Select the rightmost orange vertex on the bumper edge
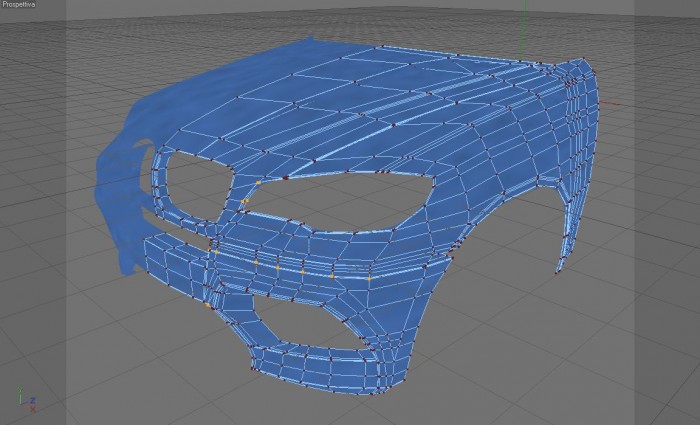The width and height of the screenshot is (700, 425). pos(369,279)
